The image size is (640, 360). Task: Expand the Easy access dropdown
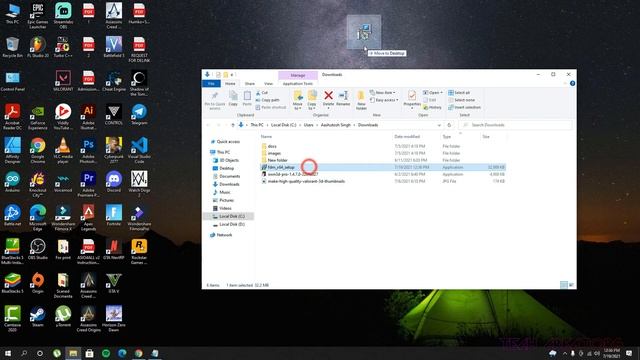(384, 100)
